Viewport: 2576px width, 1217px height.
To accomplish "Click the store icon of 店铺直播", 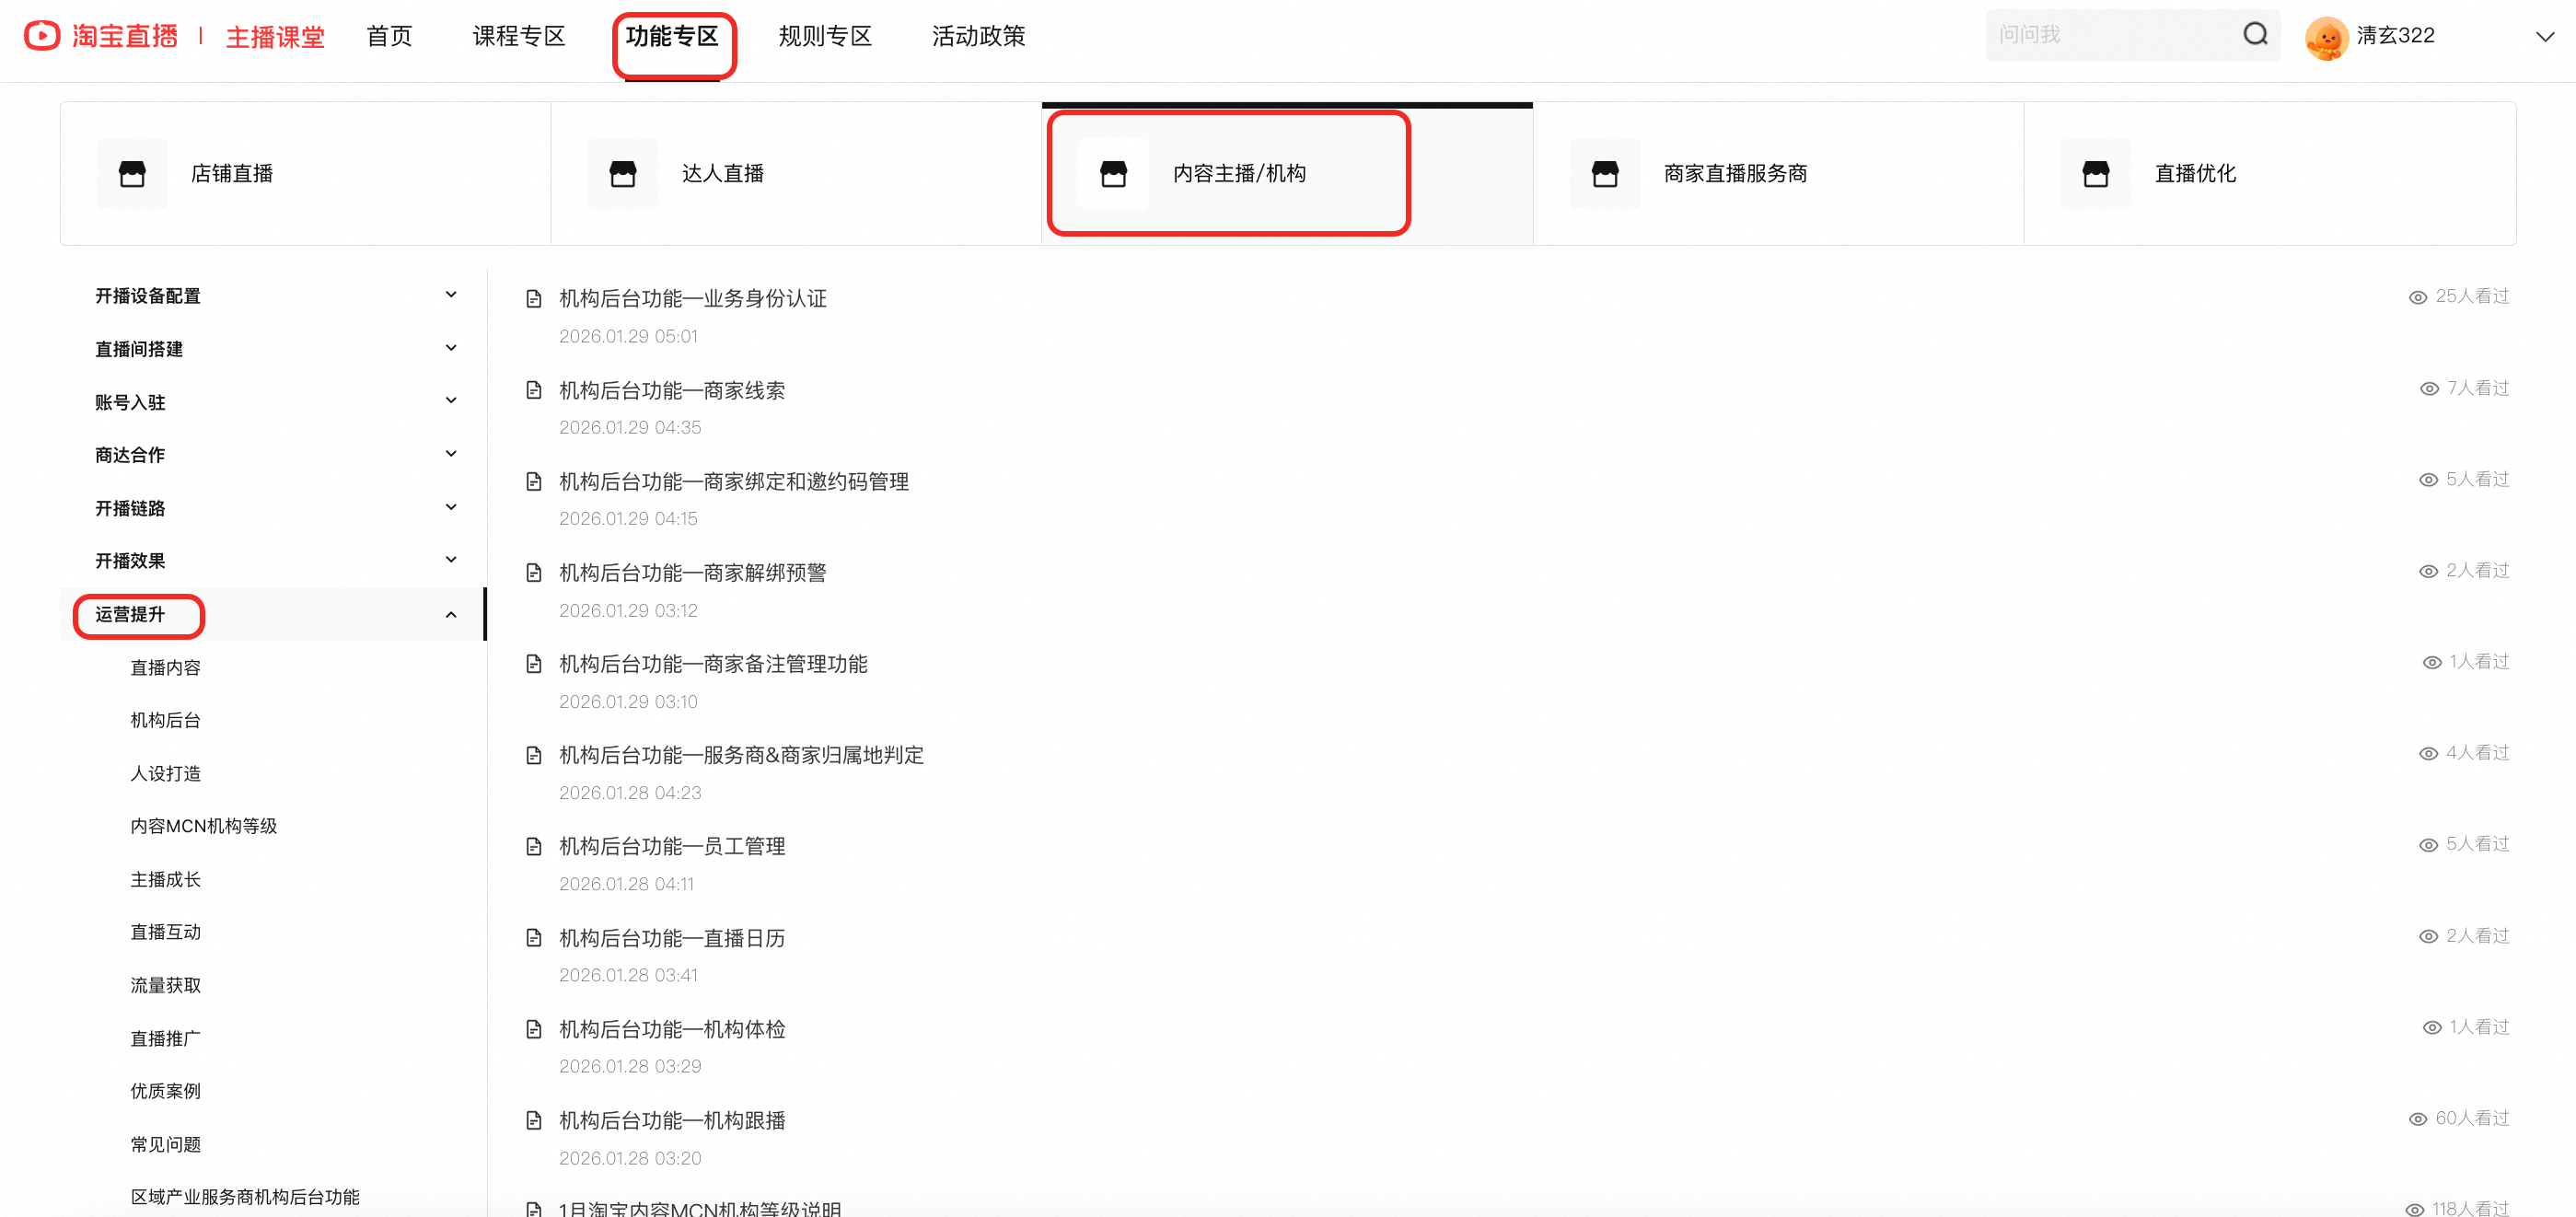I will (132, 173).
